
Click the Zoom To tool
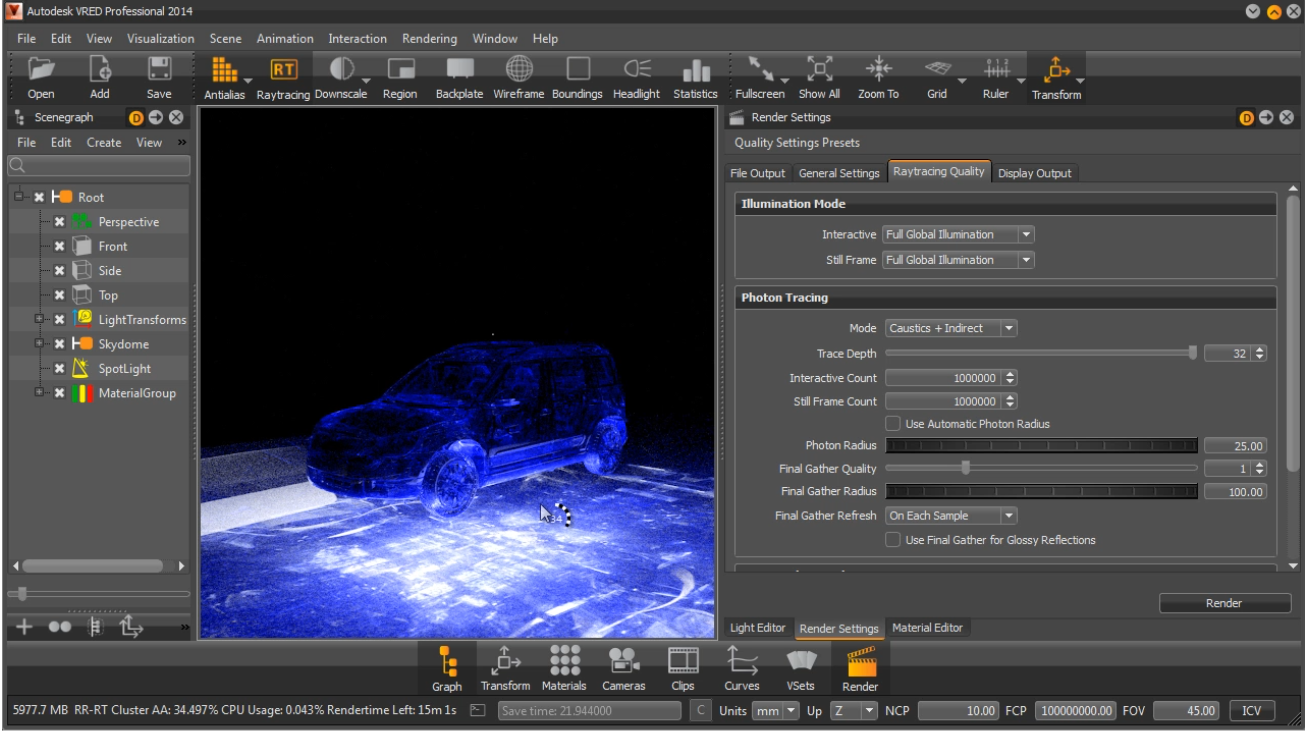tap(878, 70)
